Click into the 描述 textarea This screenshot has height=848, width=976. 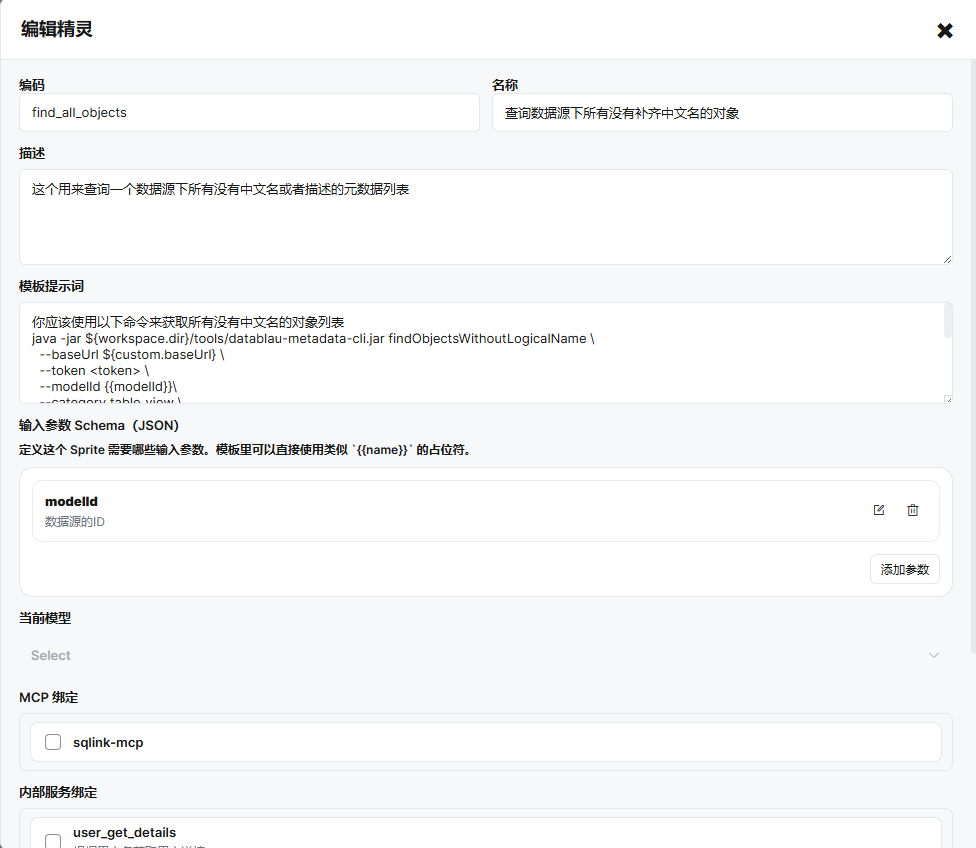point(486,217)
